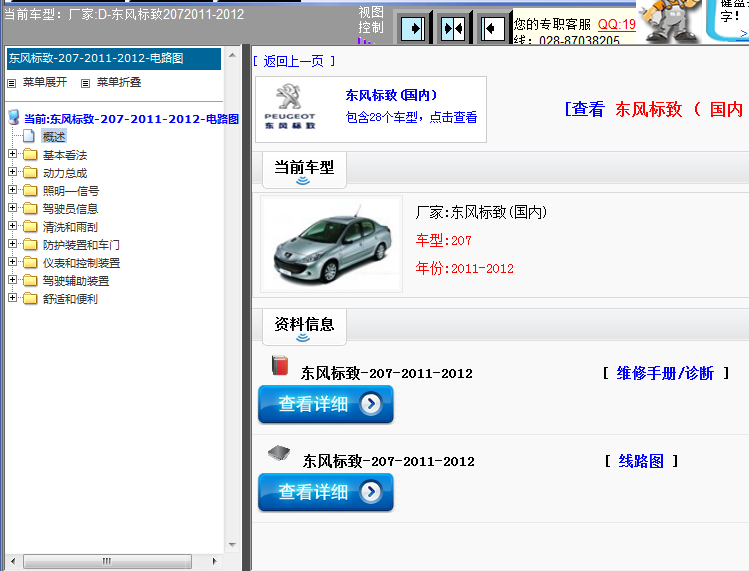Screen dimensions: 749x571
Task: Click the 菜单折叠 menu collapse icon
Action: pyautogui.click(x=86, y=83)
